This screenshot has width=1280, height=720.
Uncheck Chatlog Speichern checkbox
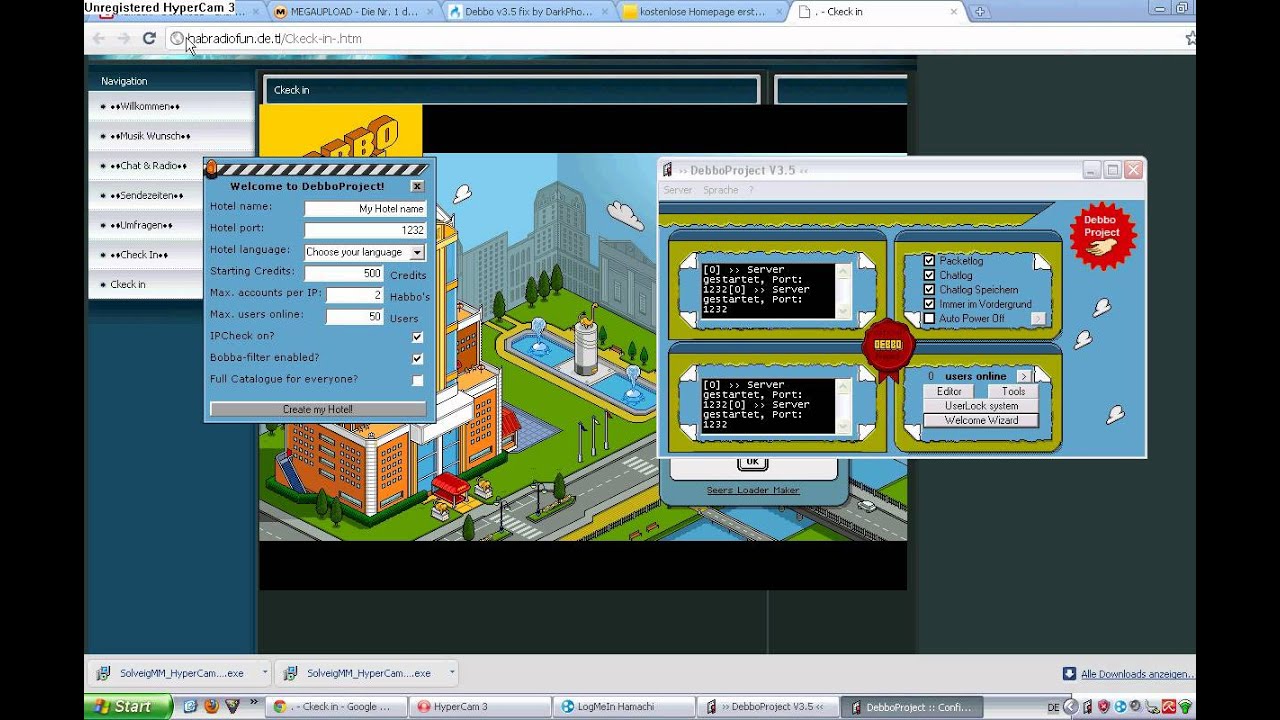click(x=929, y=290)
